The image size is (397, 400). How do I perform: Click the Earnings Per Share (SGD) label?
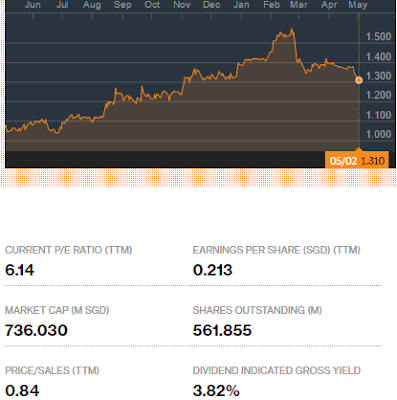point(276,250)
